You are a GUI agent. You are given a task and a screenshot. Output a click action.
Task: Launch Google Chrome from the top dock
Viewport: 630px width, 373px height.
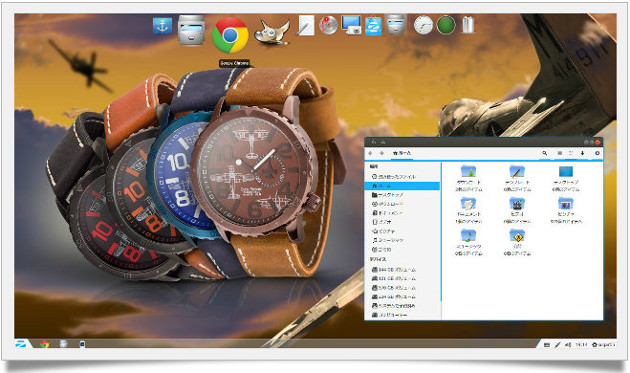point(230,35)
